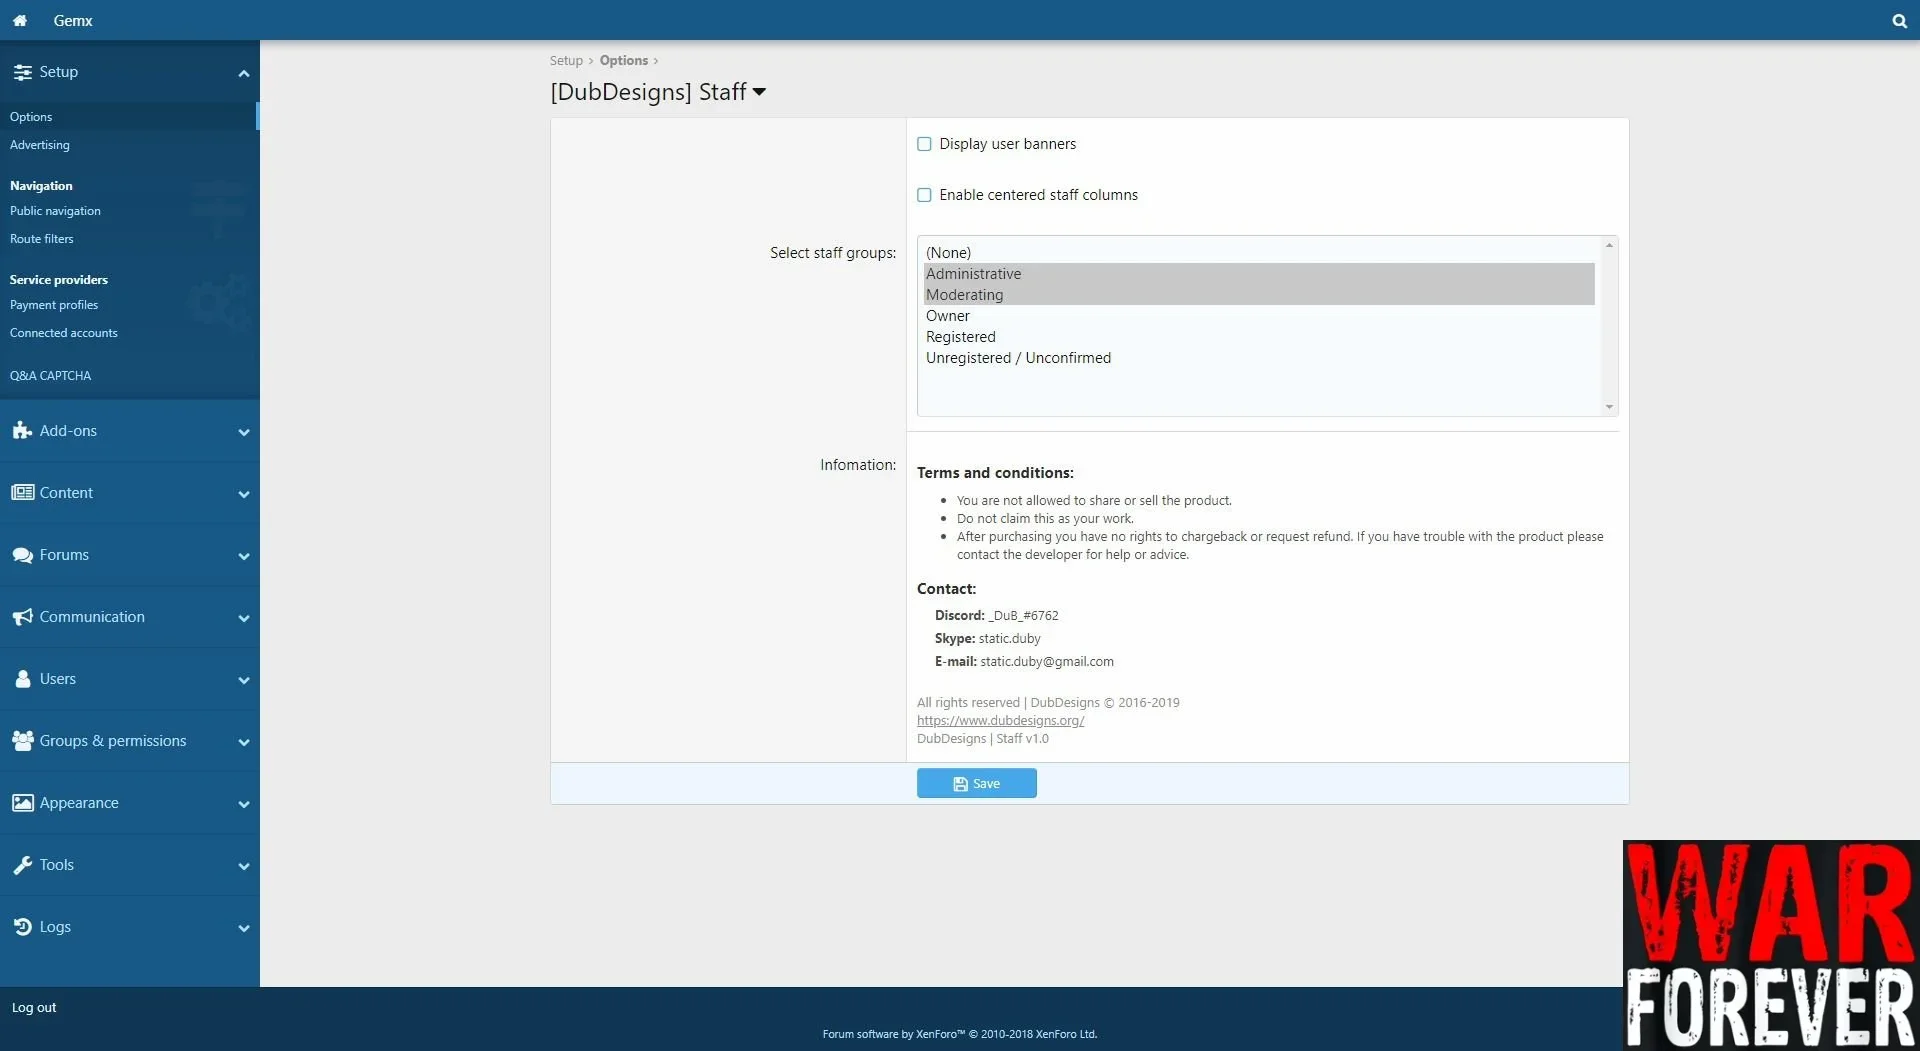Image resolution: width=1920 pixels, height=1051 pixels.
Task: Expand the Content section chevron
Action: pyautogui.click(x=243, y=494)
